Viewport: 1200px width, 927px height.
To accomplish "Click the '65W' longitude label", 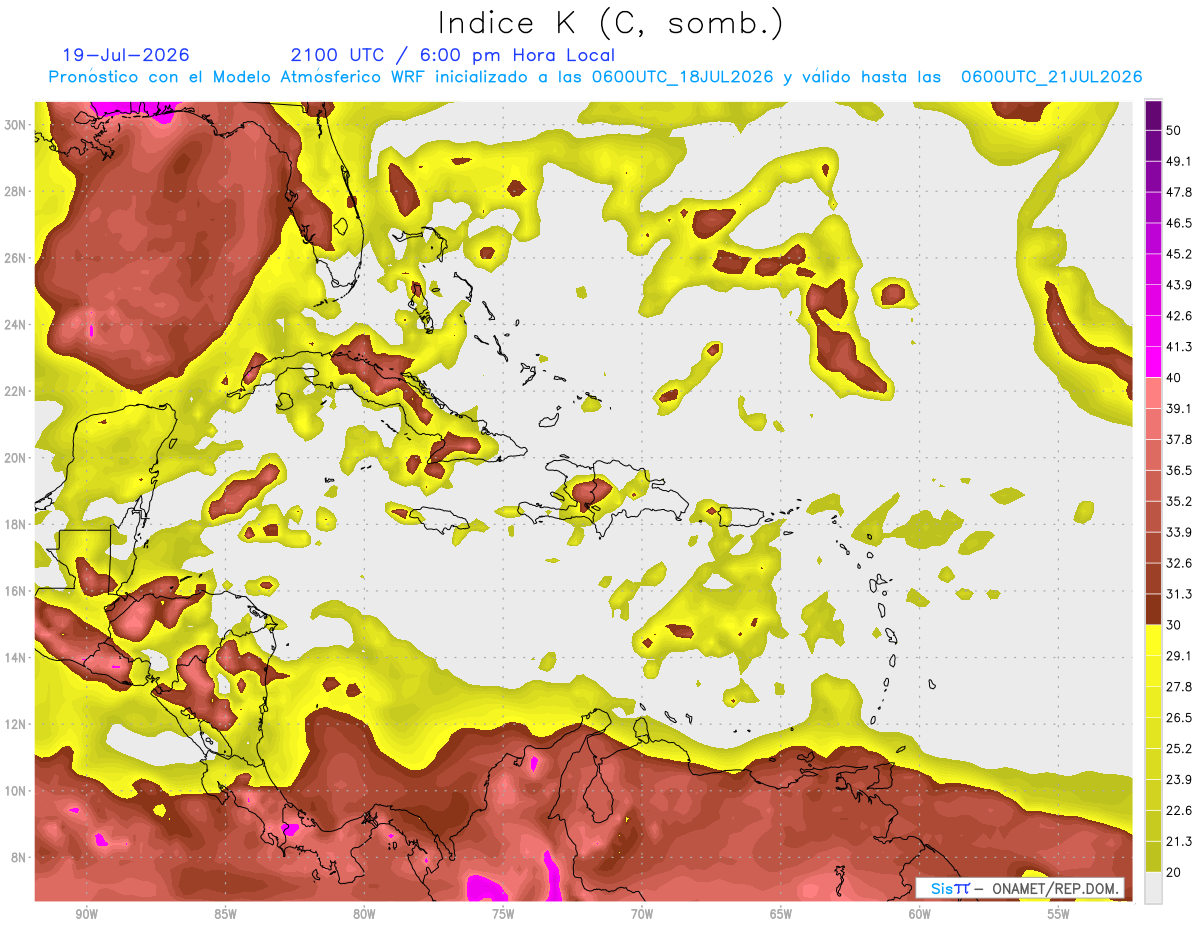I will pos(781,914).
